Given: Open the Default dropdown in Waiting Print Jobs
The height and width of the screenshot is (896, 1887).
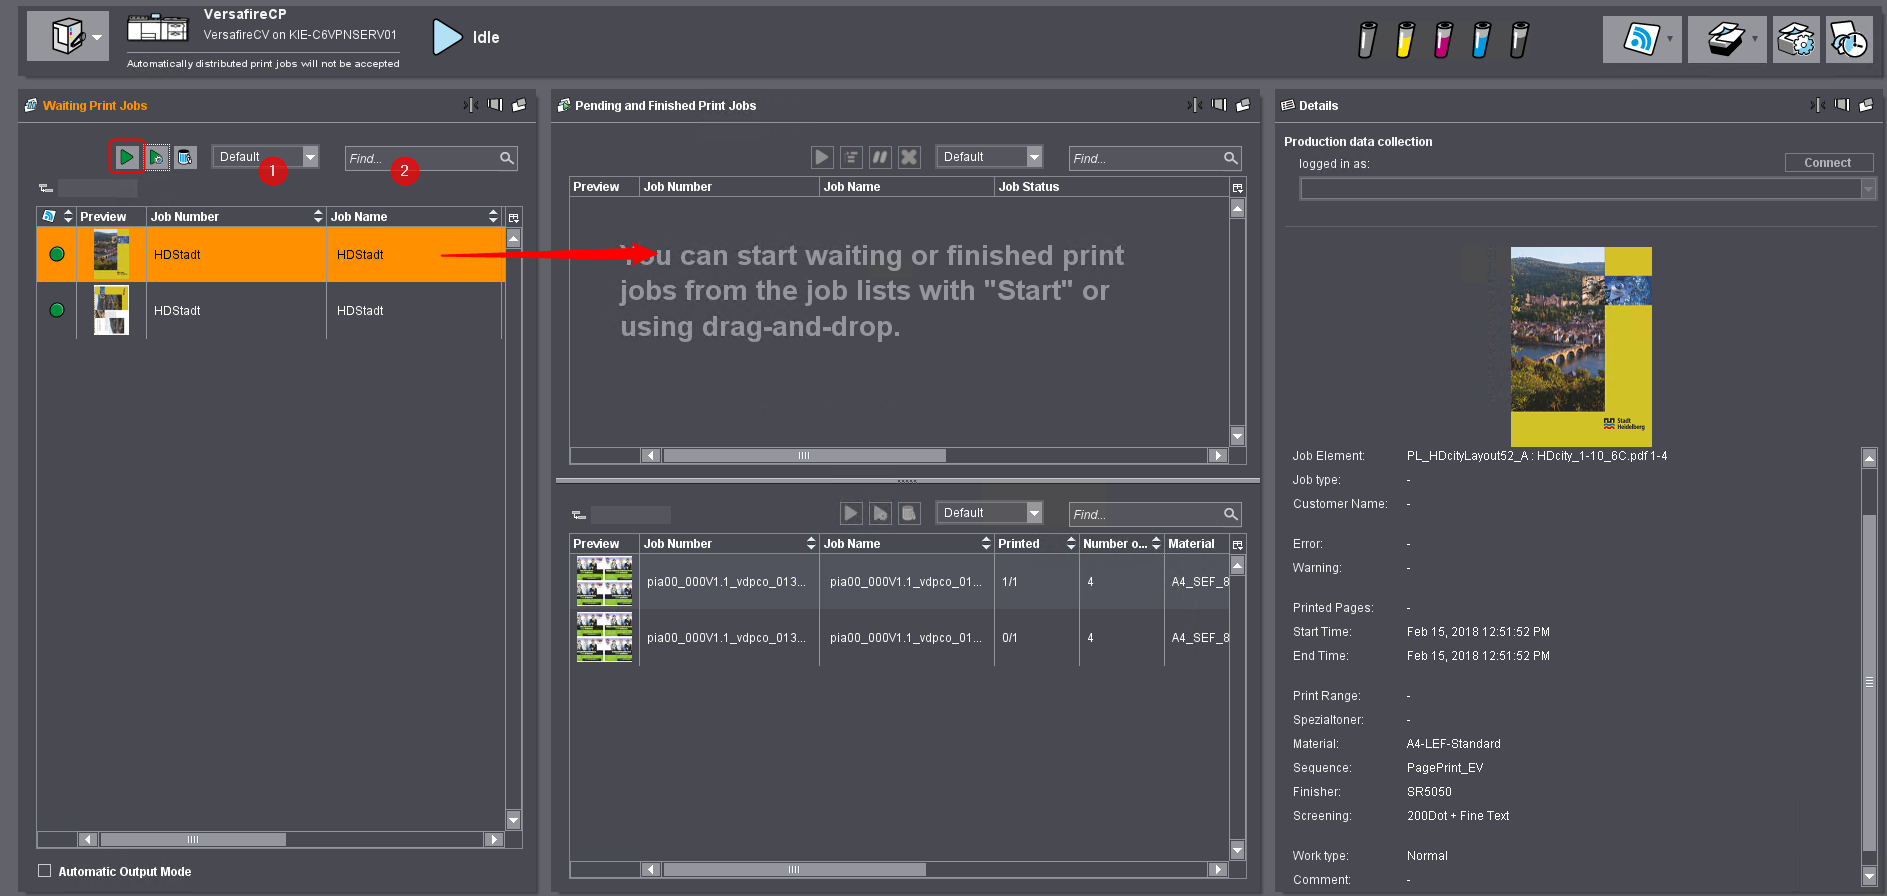Looking at the screenshot, I should (310, 157).
